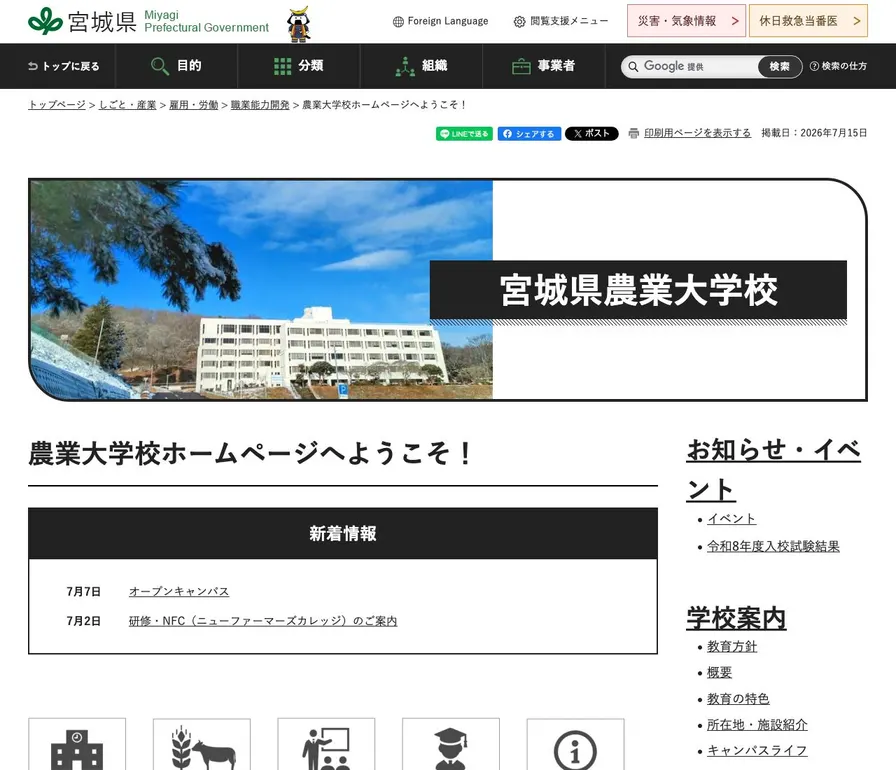Click the teacher and class icon tile
This screenshot has height=770, width=896.
pos(326,744)
